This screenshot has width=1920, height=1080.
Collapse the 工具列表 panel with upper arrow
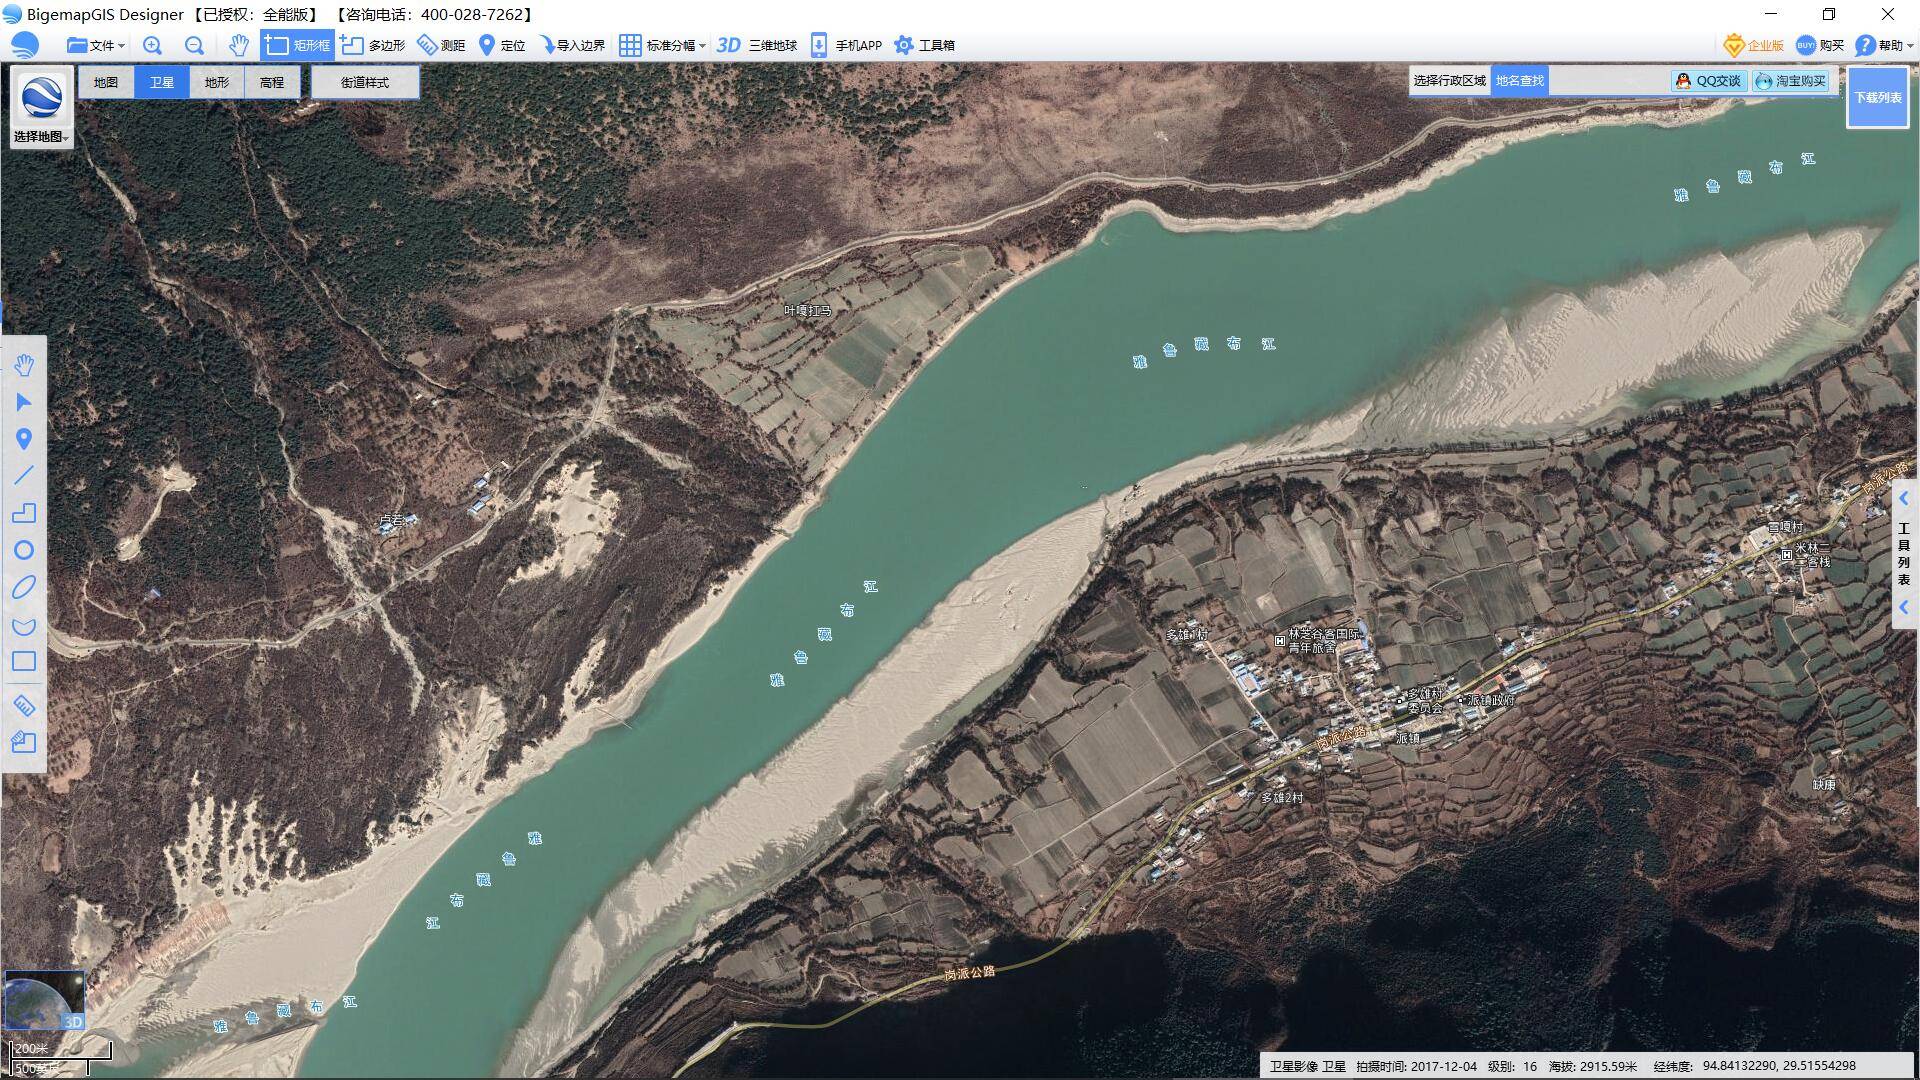[x=1904, y=498]
